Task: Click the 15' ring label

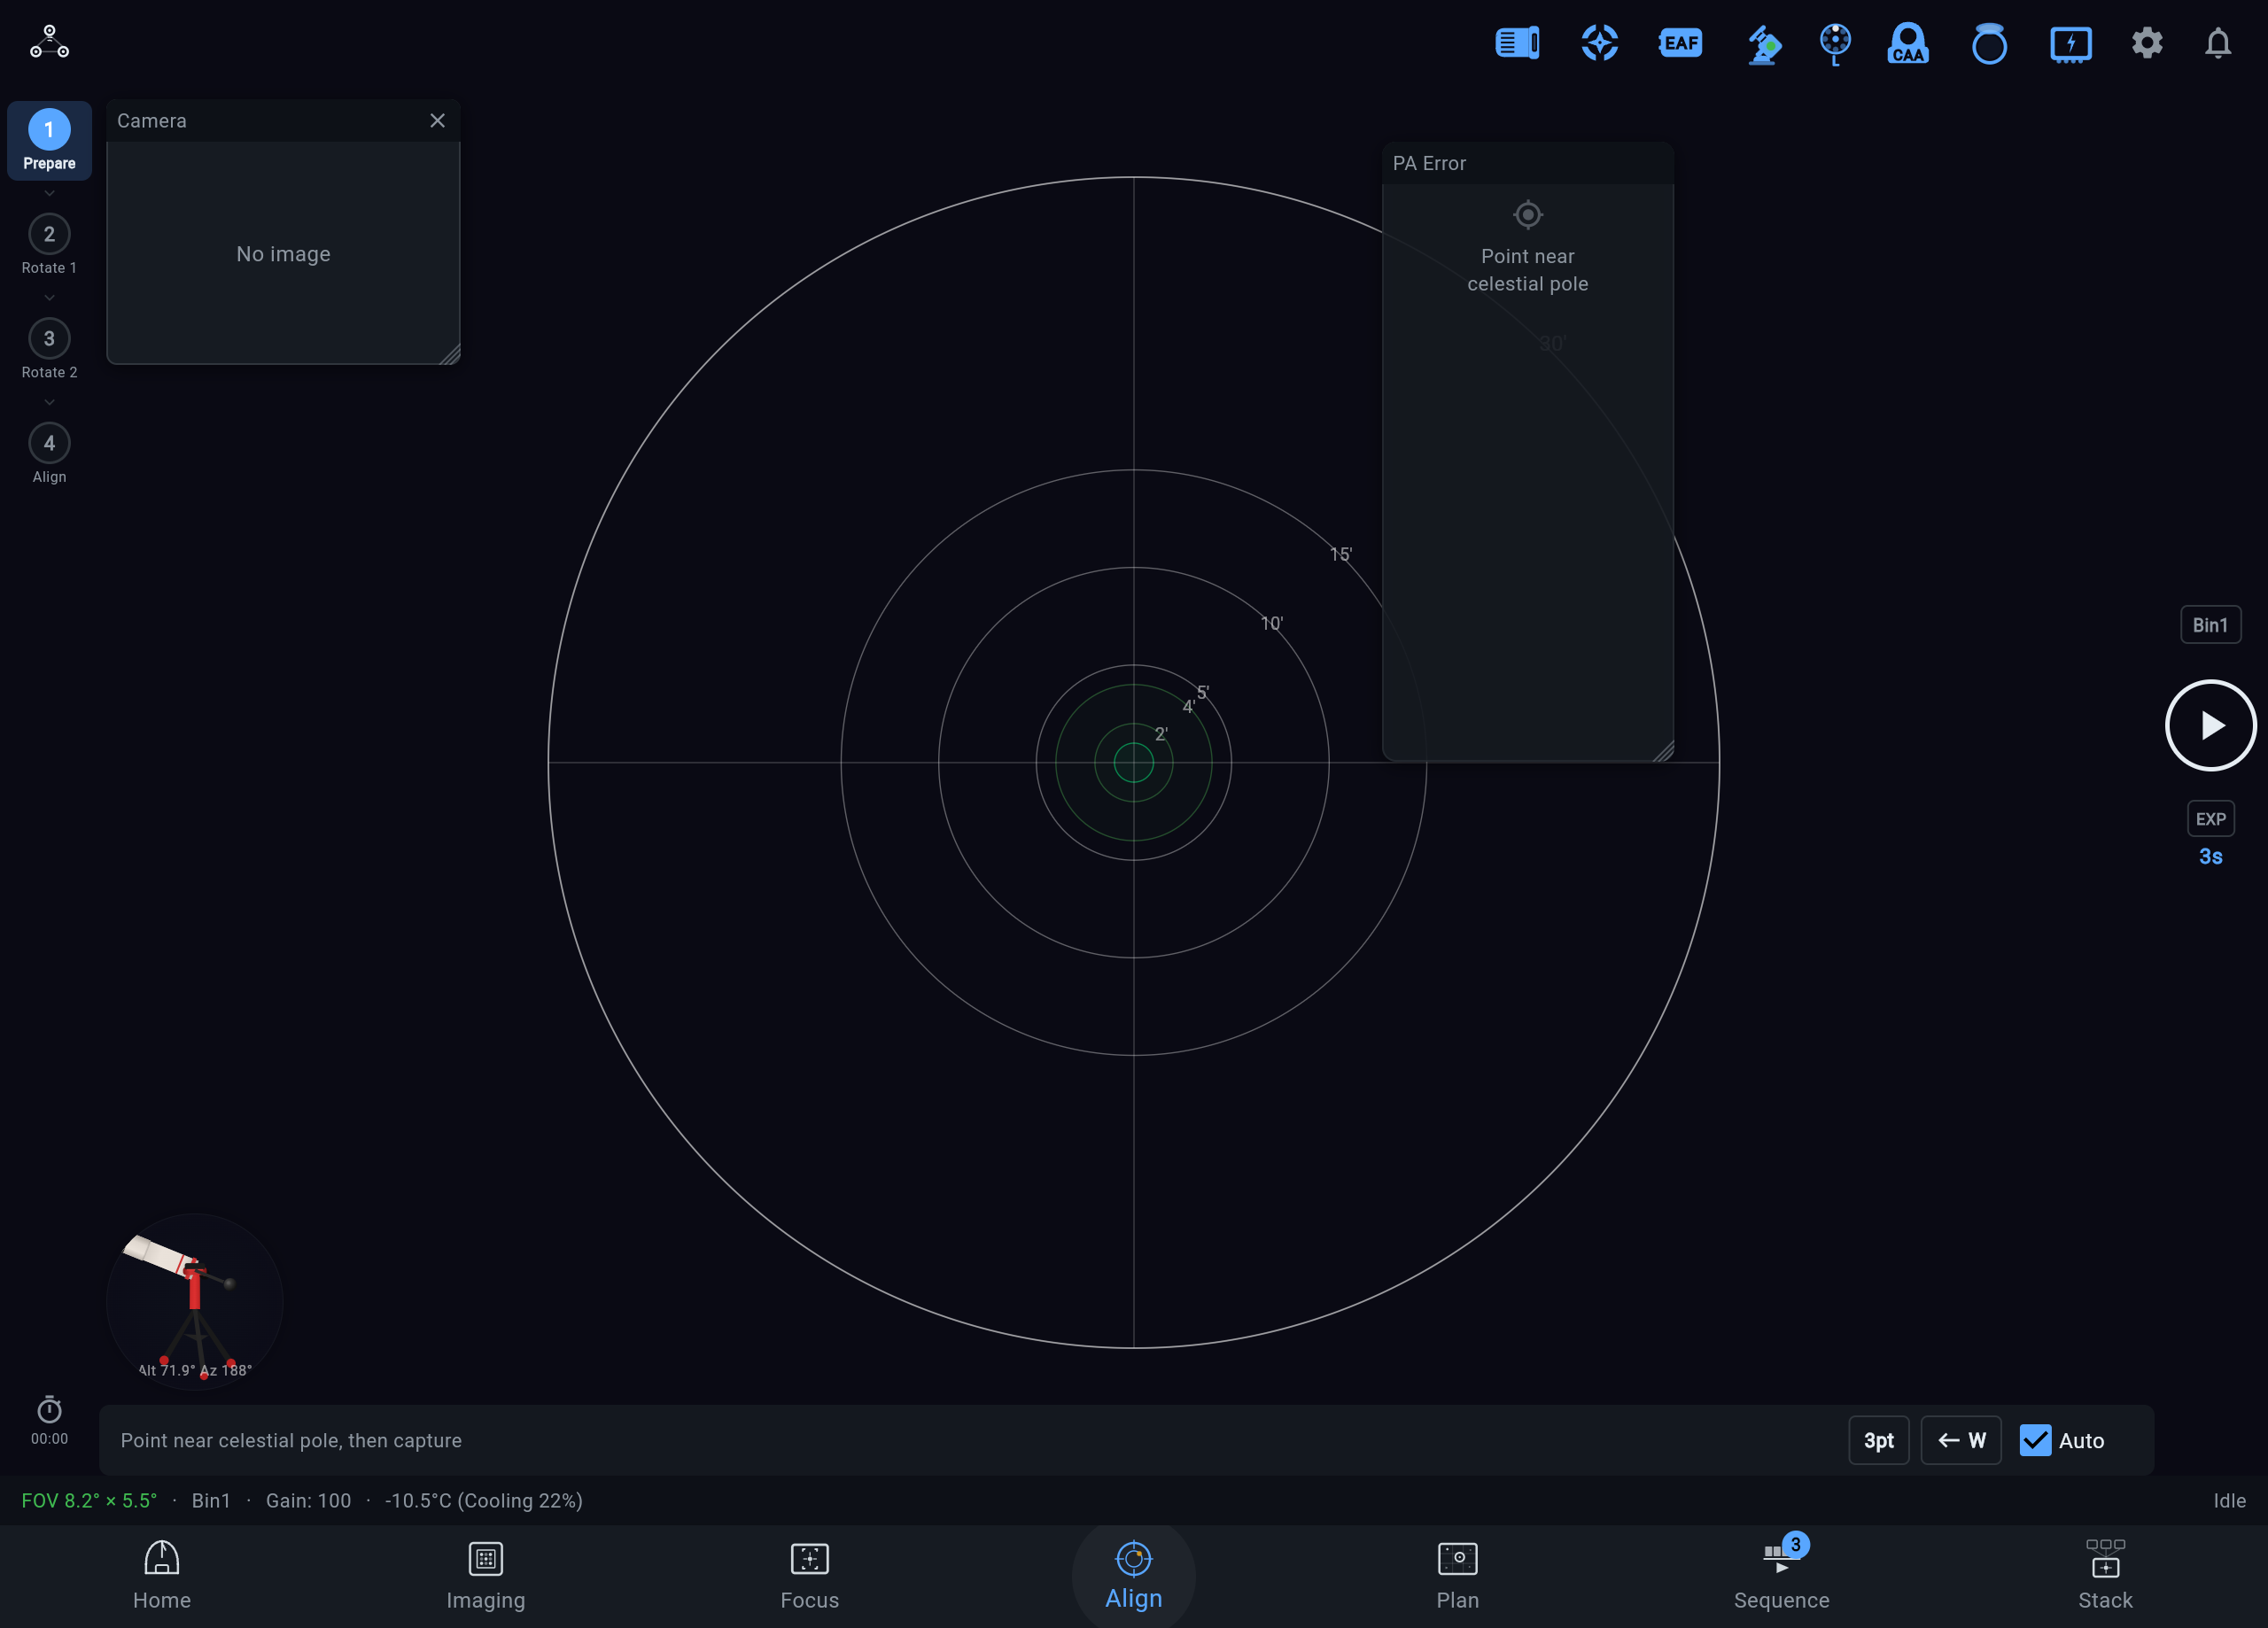Action: click(1340, 554)
